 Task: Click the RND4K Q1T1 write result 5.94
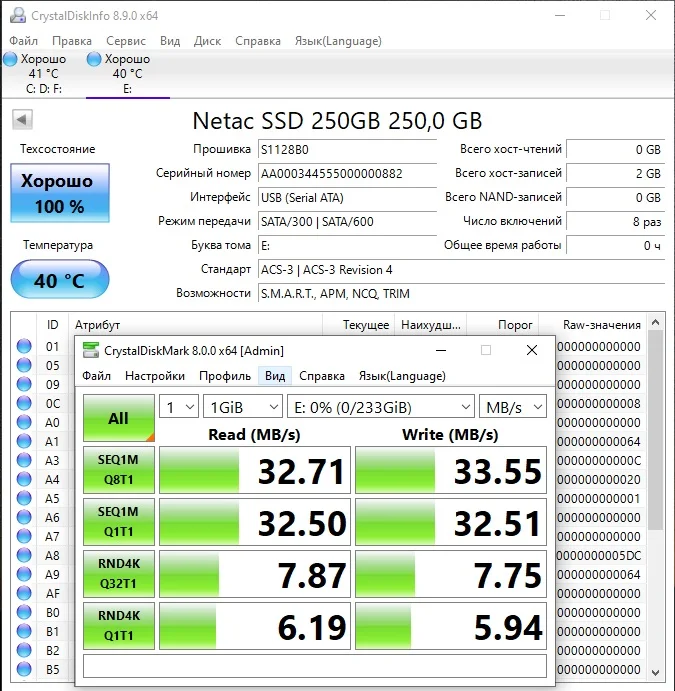coord(451,626)
